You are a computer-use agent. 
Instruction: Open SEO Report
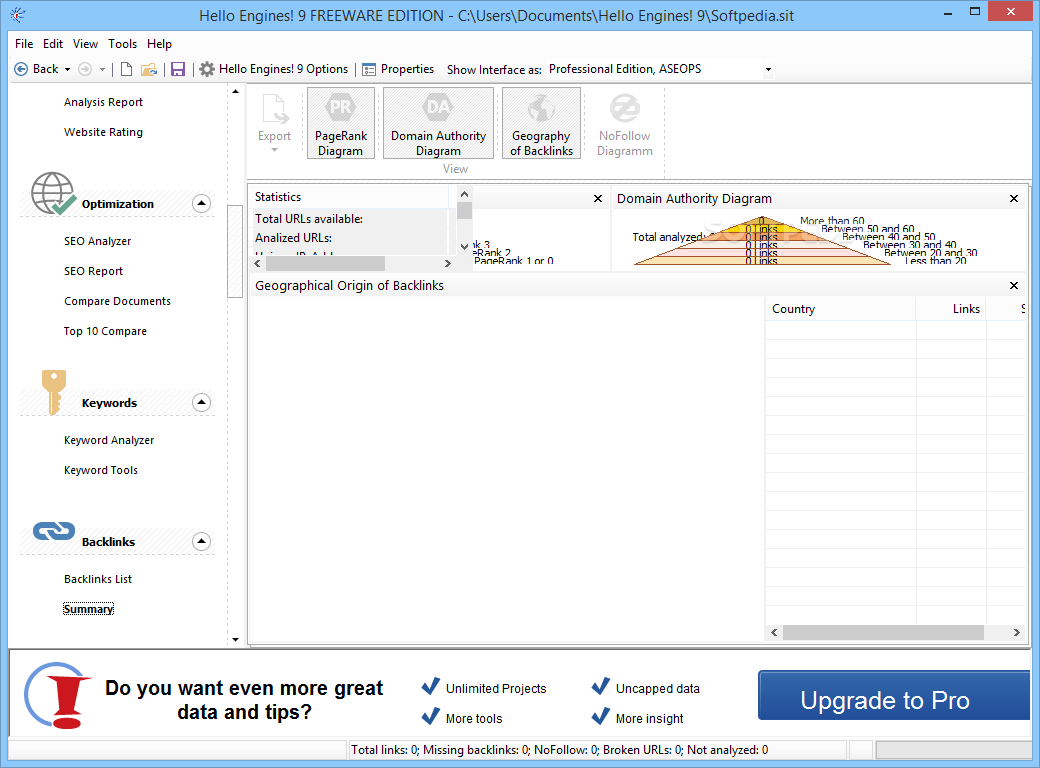pyautogui.click(x=94, y=271)
